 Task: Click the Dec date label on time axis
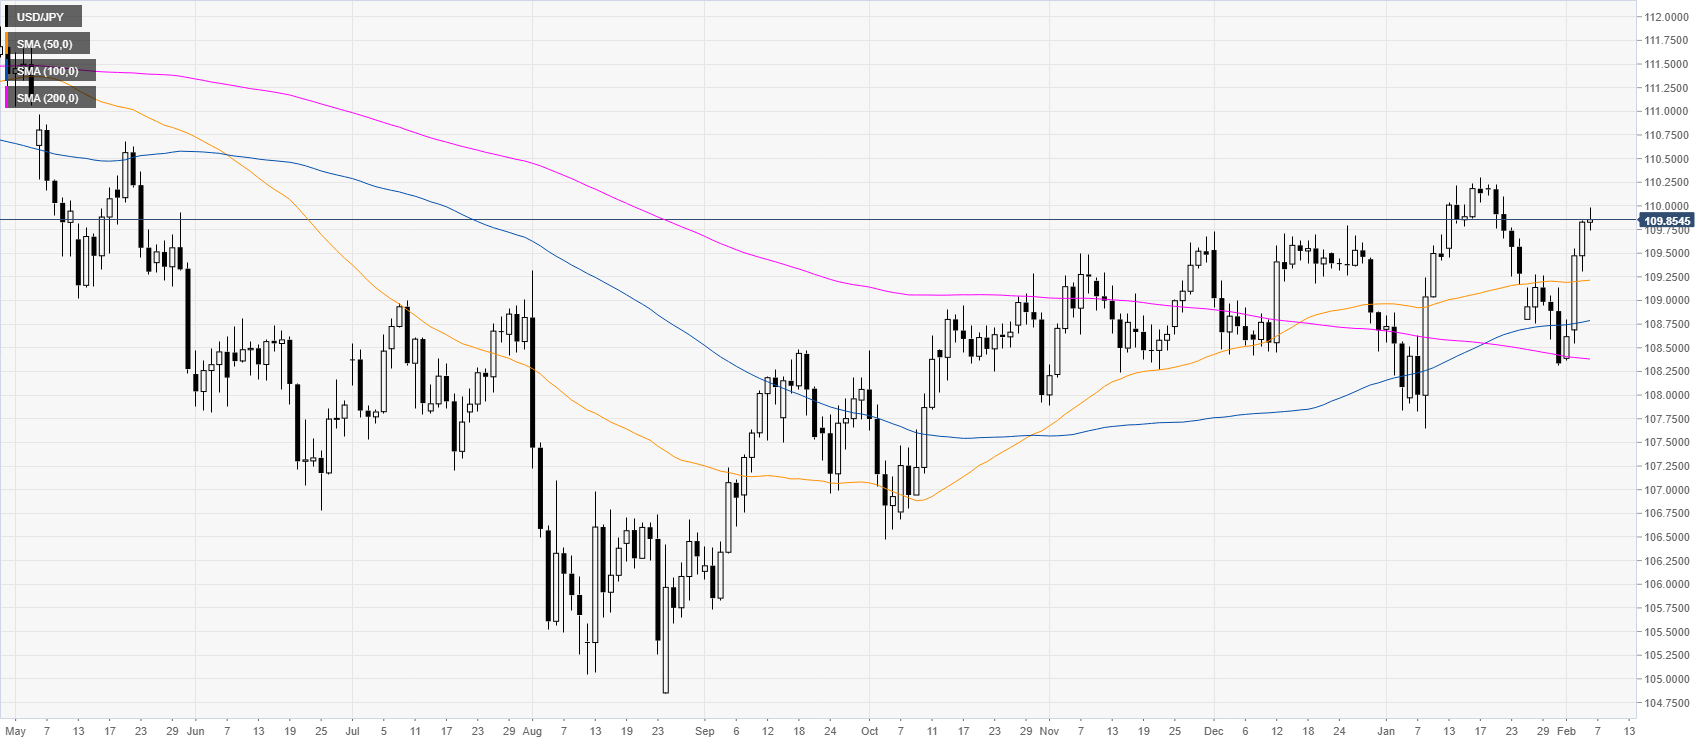1213,731
